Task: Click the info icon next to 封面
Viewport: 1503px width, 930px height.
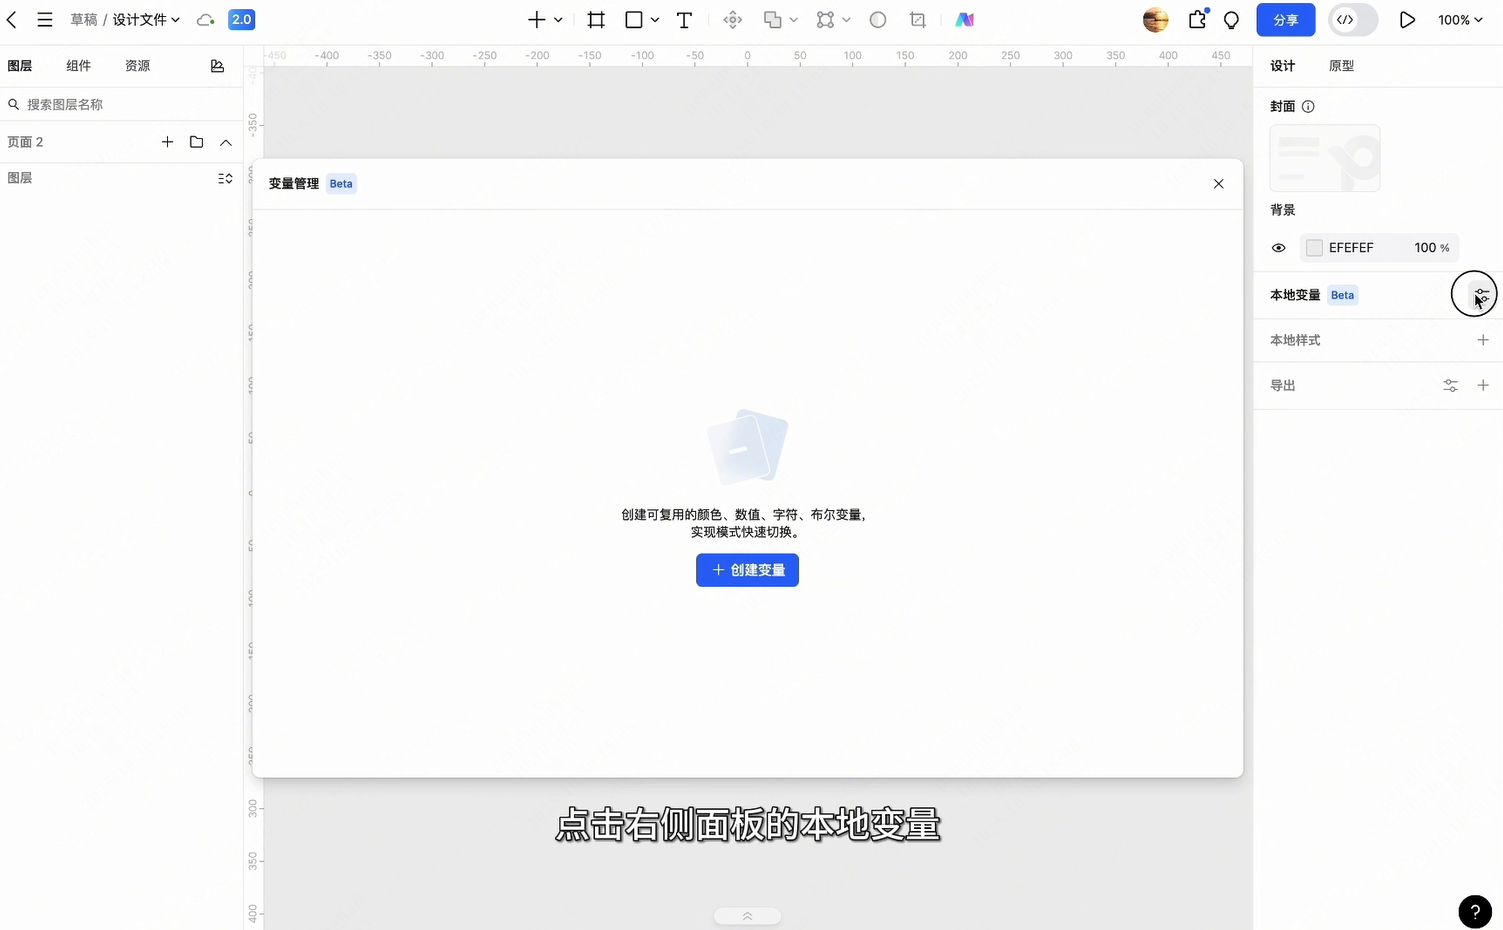Action: (x=1308, y=106)
